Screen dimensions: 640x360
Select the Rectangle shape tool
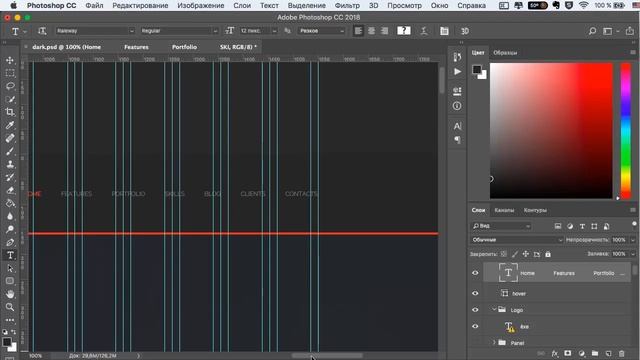10,281
